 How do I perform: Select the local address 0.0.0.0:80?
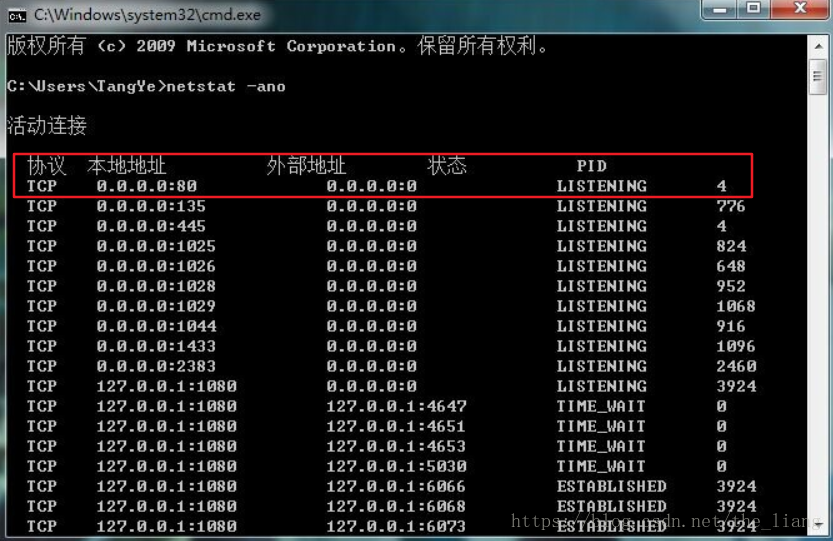tap(146, 186)
